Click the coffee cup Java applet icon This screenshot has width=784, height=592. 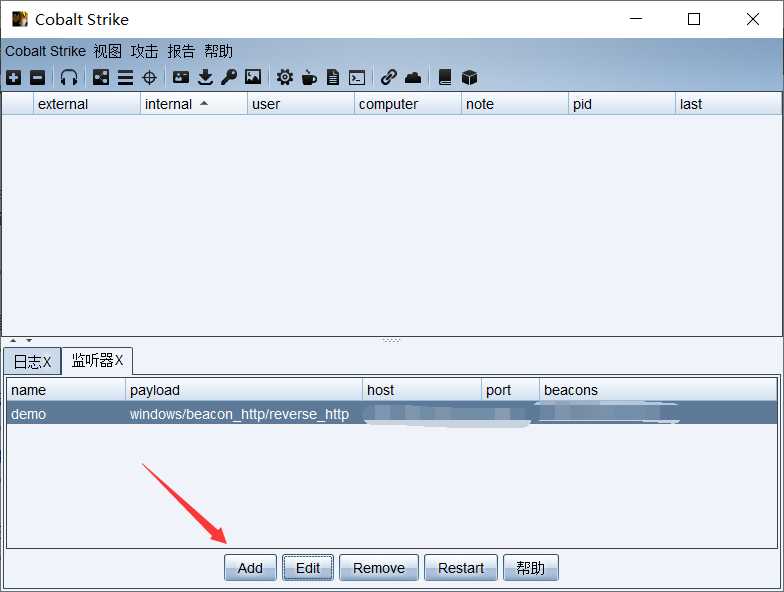(309, 78)
